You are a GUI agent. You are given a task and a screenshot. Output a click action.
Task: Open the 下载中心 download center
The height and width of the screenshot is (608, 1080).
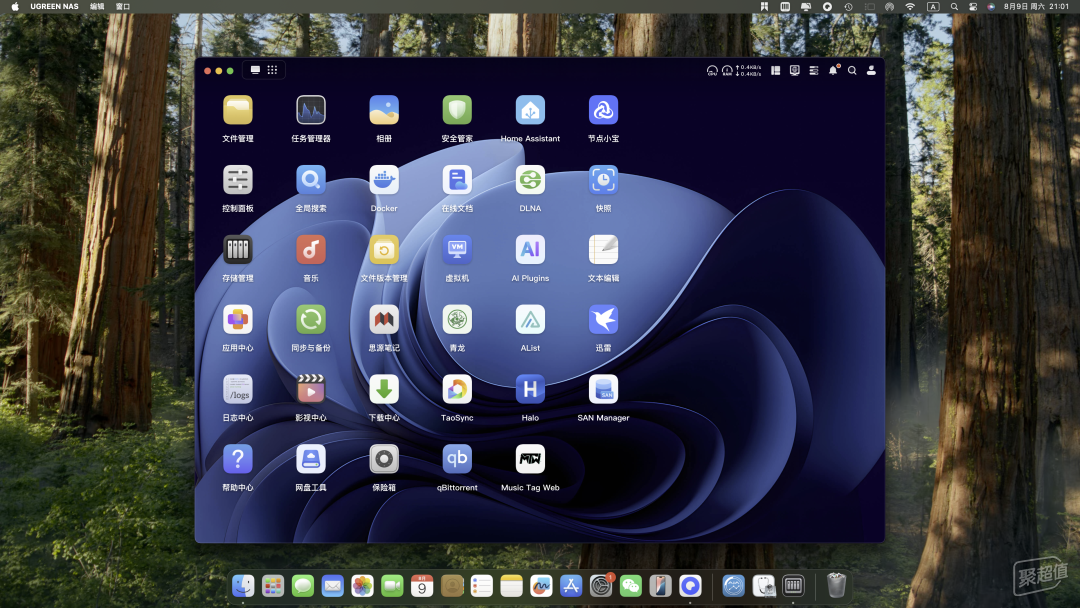click(384, 390)
